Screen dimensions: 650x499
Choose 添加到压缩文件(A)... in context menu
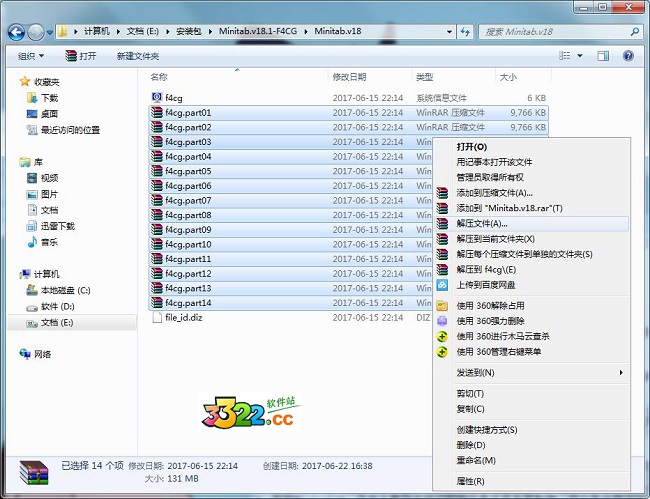tap(494, 193)
